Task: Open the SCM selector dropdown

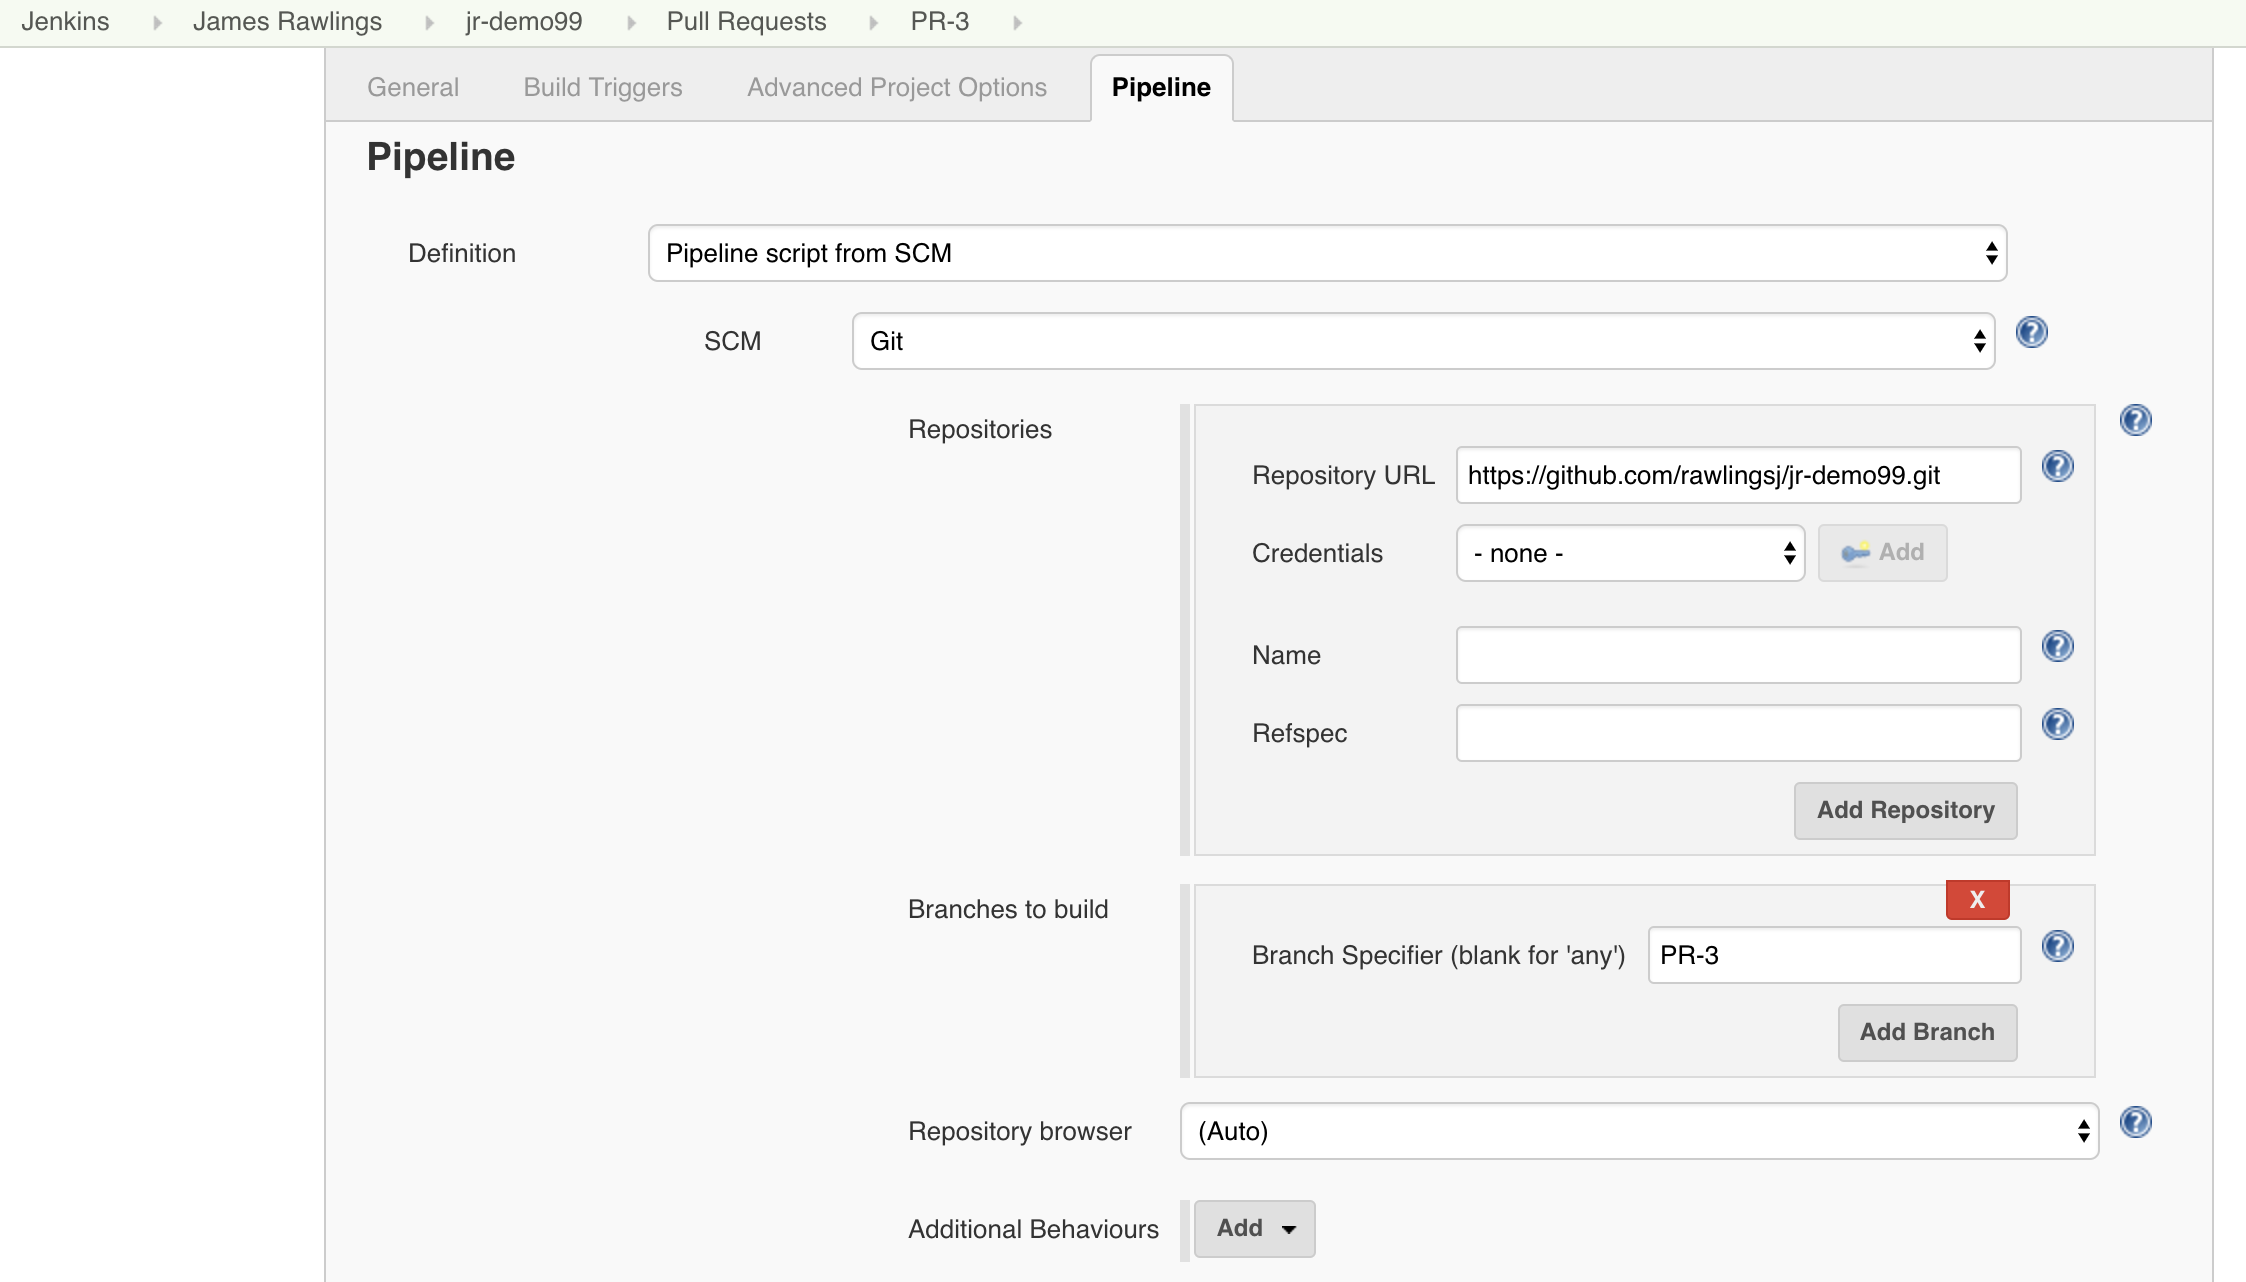Action: coord(1423,341)
